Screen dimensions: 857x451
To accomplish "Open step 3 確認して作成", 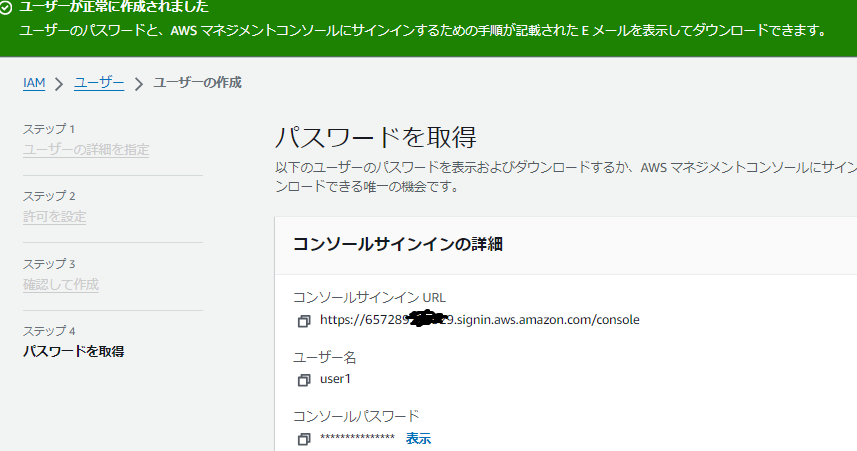I will (61, 285).
